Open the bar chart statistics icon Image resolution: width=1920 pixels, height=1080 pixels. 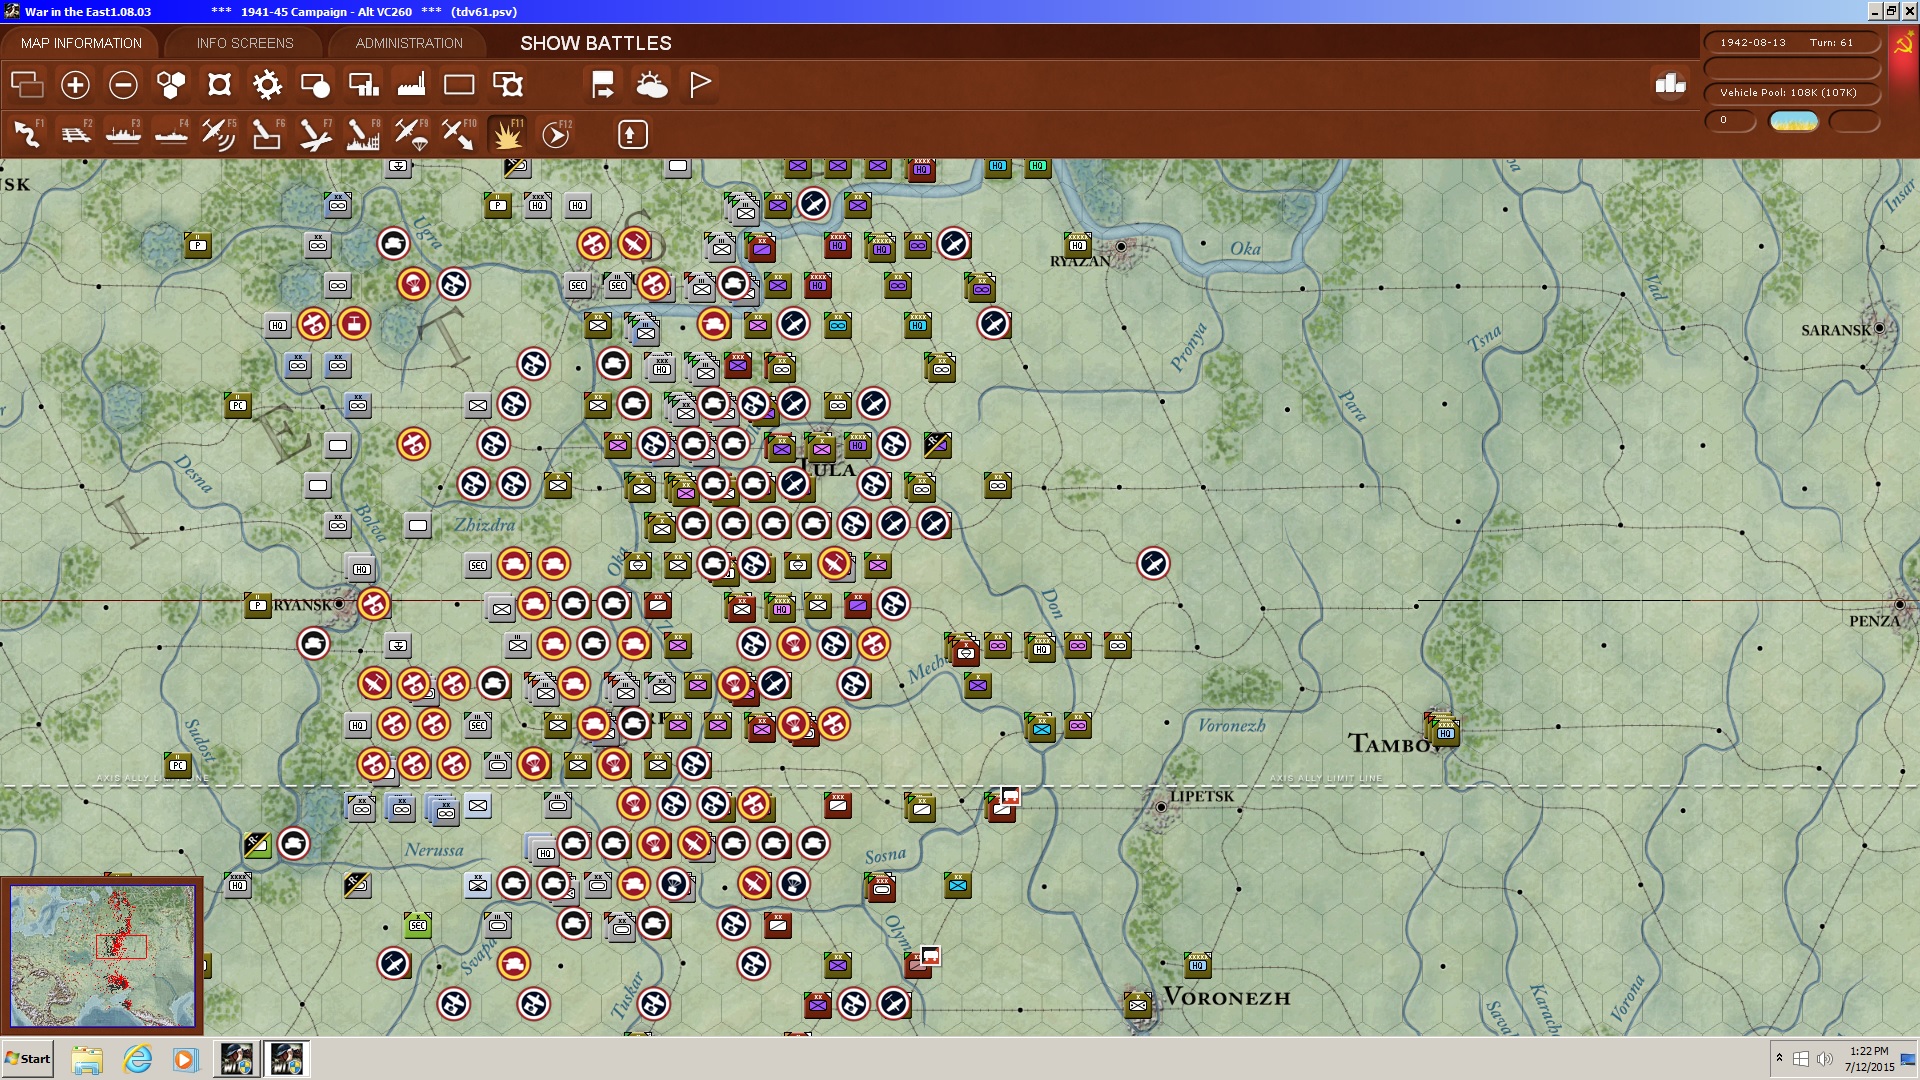click(1670, 84)
